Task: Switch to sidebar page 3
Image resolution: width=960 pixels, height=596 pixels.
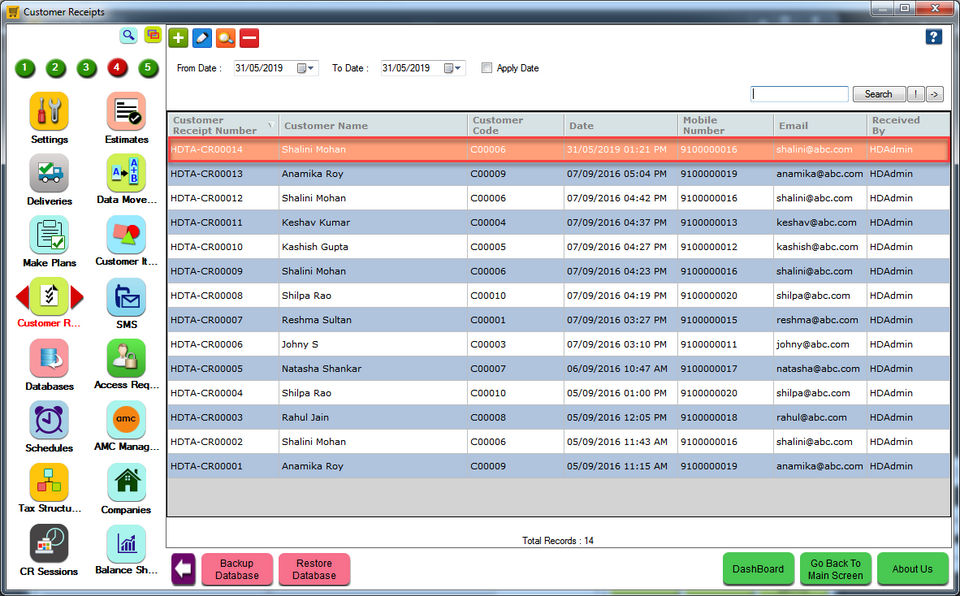Action: coord(86,68)
